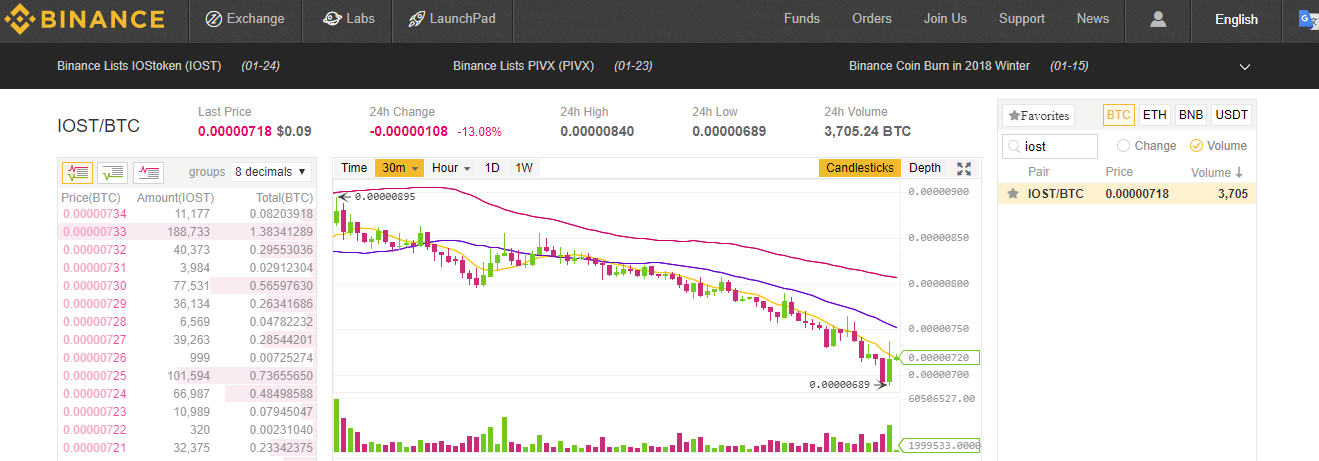Open the user account icon
1319x461 pixels.
point(1159,19)
